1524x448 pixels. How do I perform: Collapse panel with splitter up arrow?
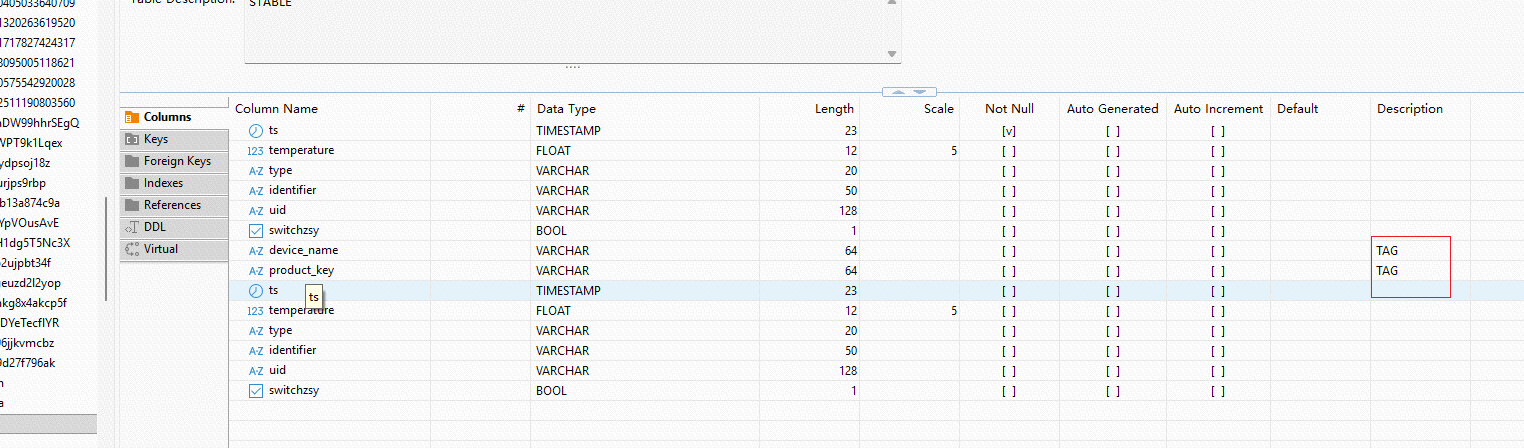tap(899, 92)
